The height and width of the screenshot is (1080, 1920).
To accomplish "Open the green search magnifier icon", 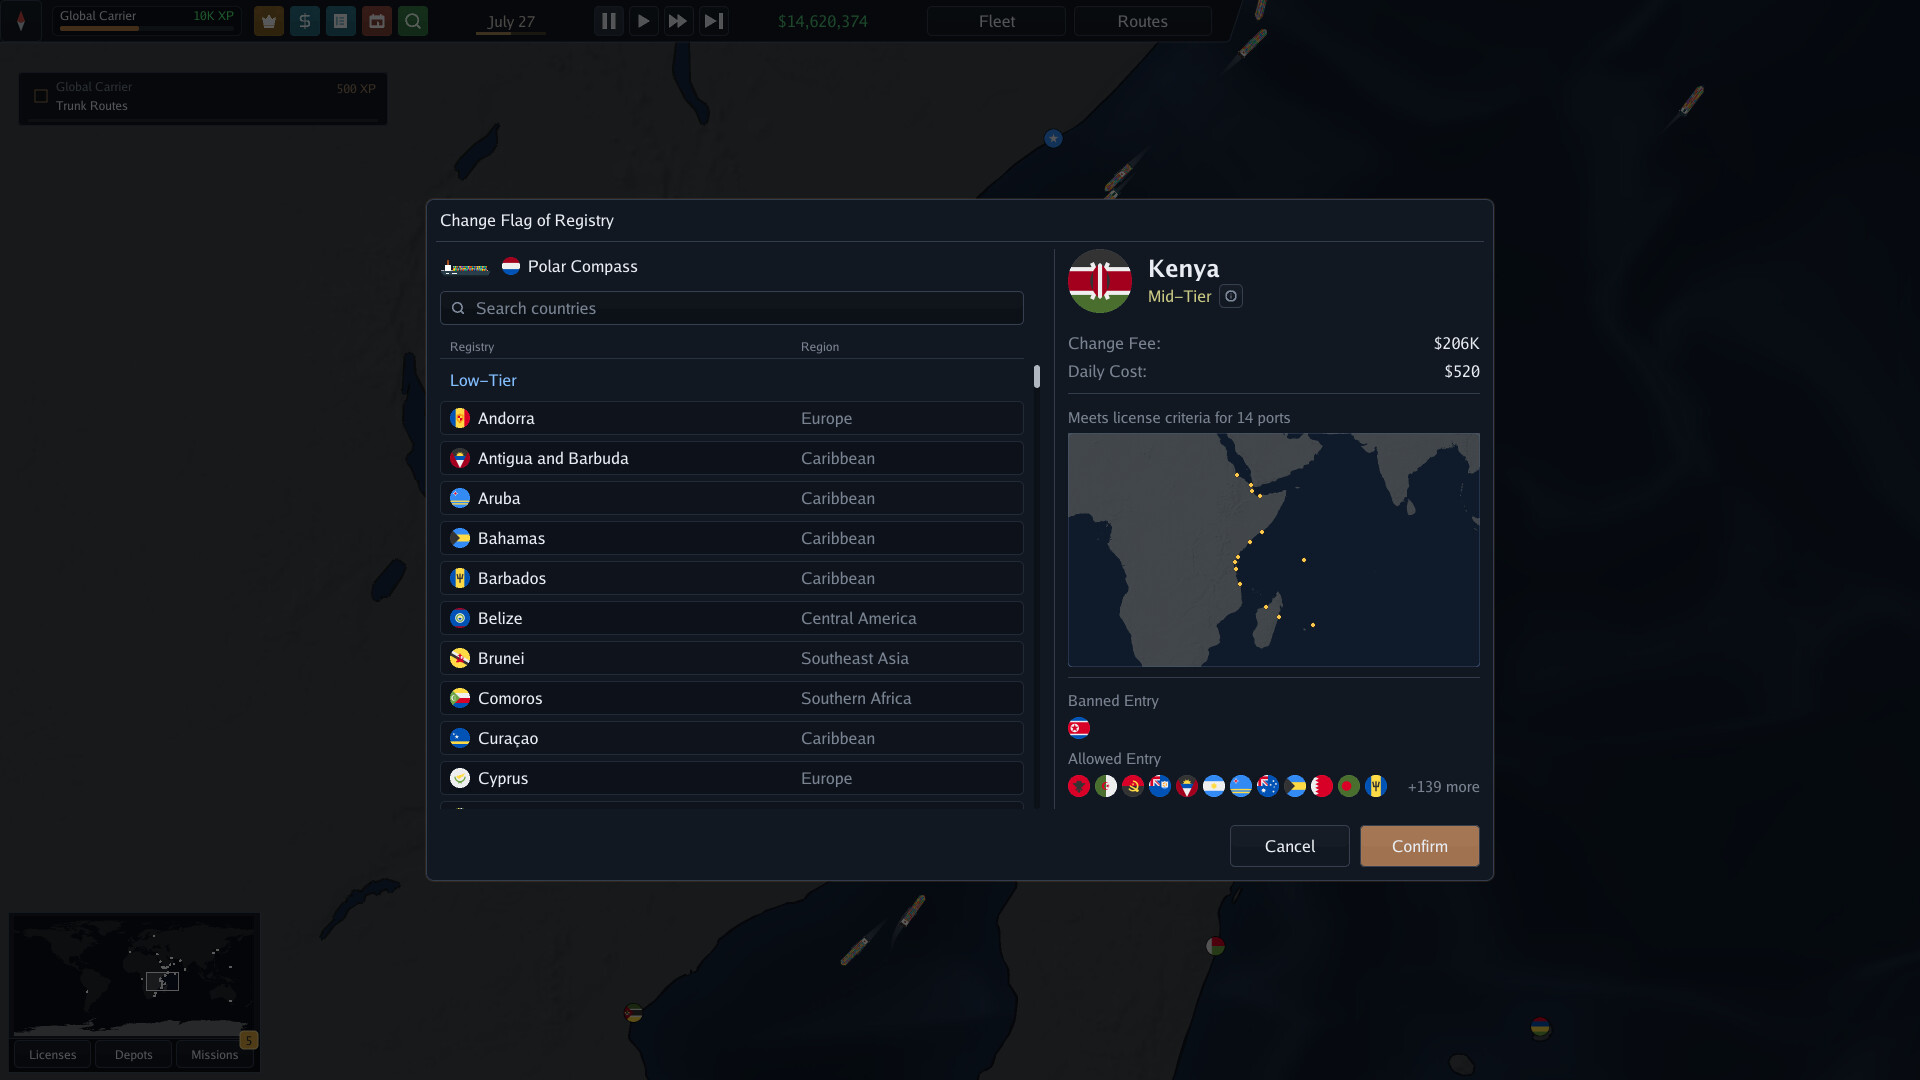I will (413, 21).
